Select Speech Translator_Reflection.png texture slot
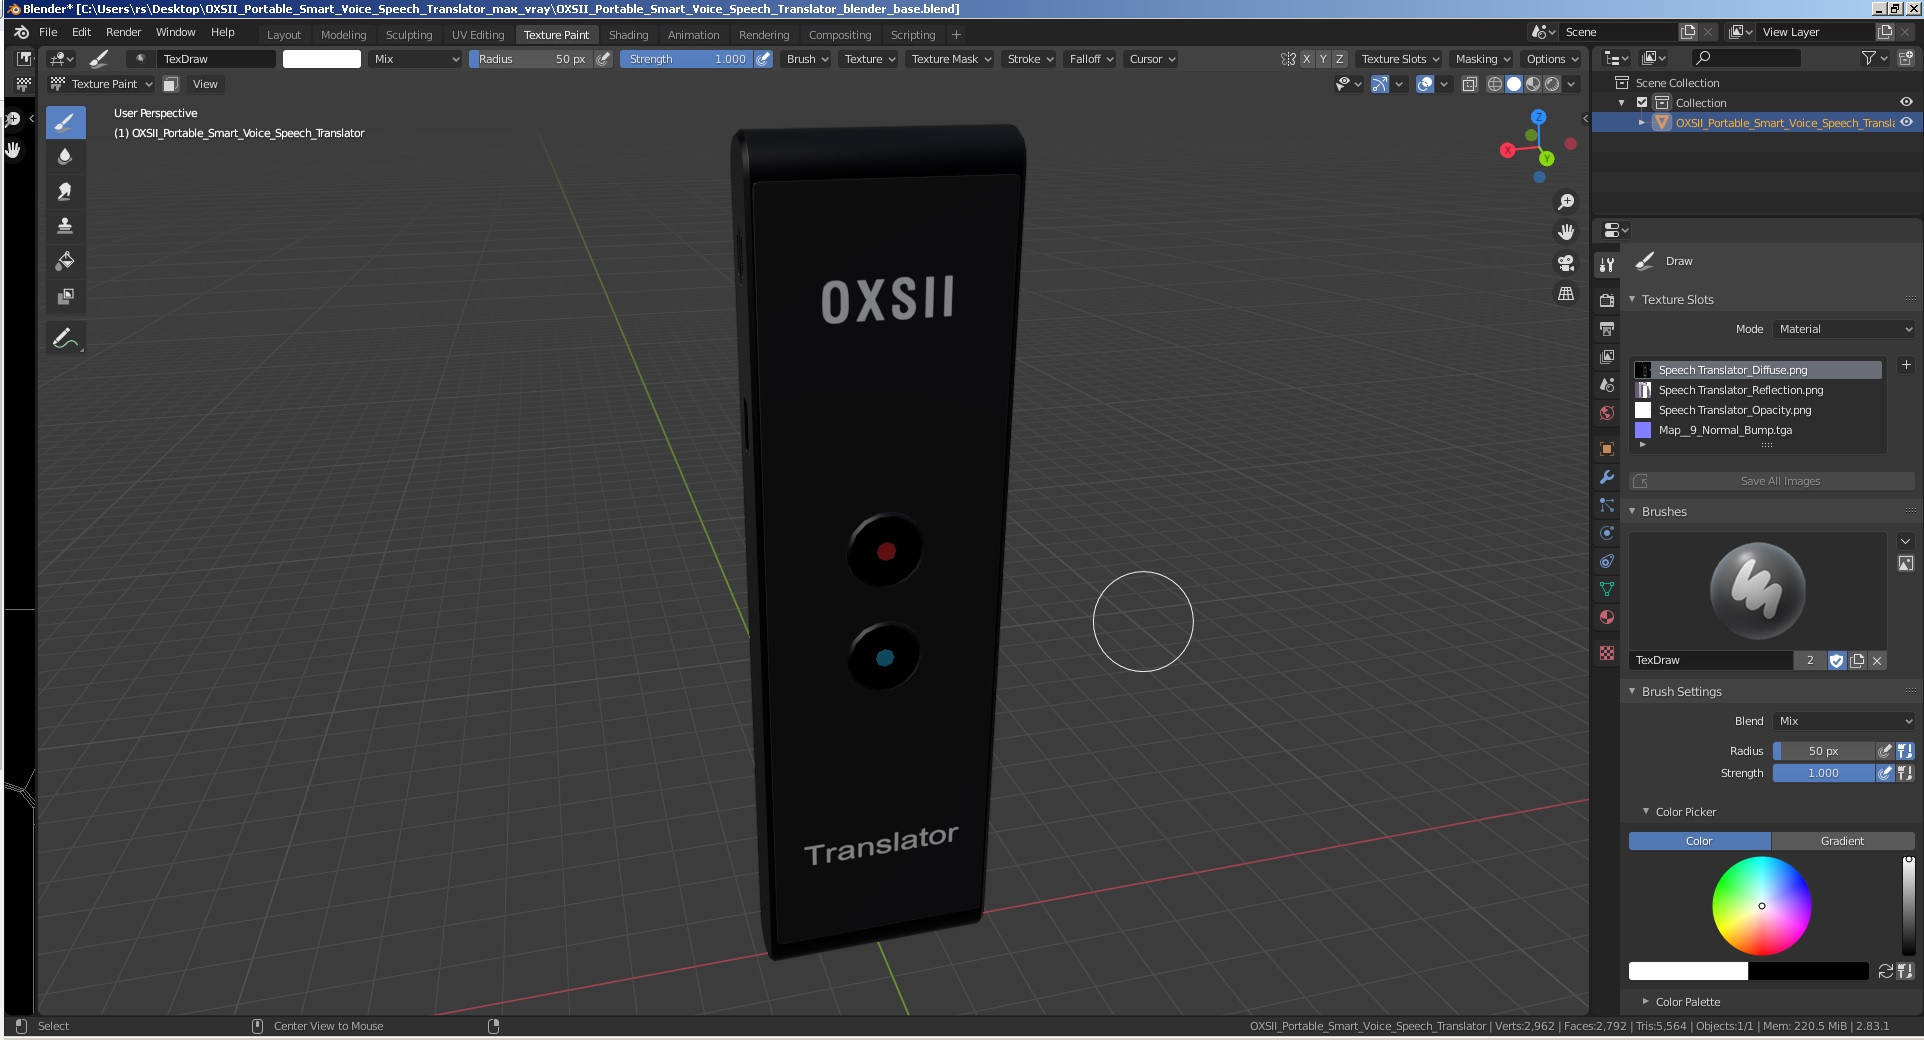 (x=1757, y=390)
